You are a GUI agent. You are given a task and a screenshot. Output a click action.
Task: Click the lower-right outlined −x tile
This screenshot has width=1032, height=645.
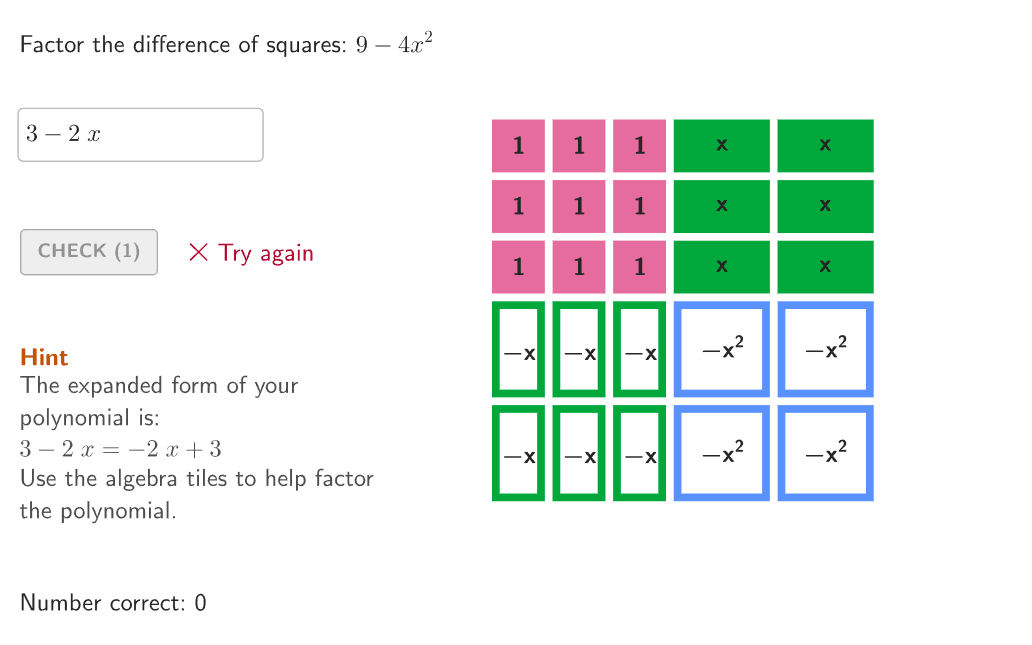639,453
